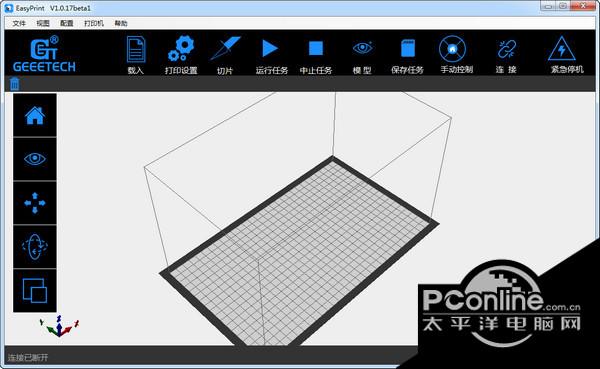Click the 载入 (Load) file icon
The height and width of the screenshot is (369, 600).
click(x=136, y=49)
